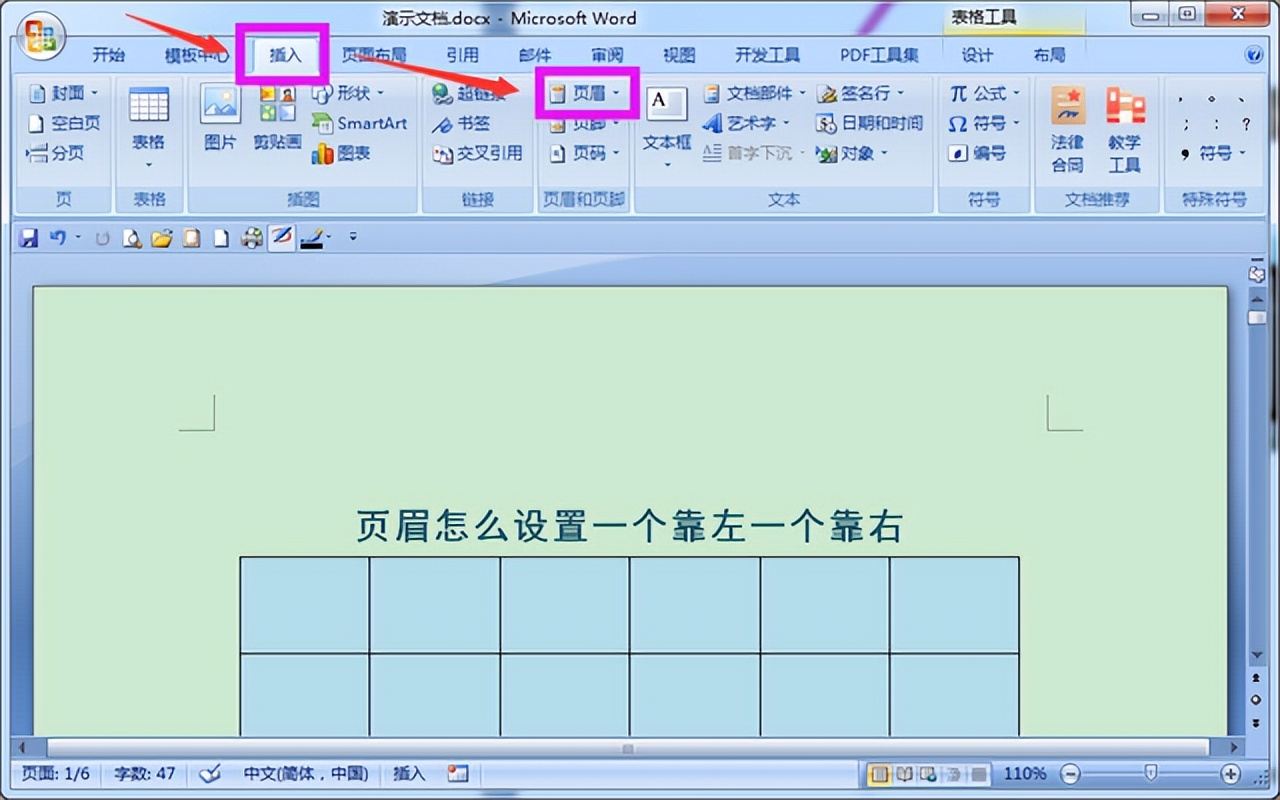Open the PDF工具集 tab

[x=879, y=55]
